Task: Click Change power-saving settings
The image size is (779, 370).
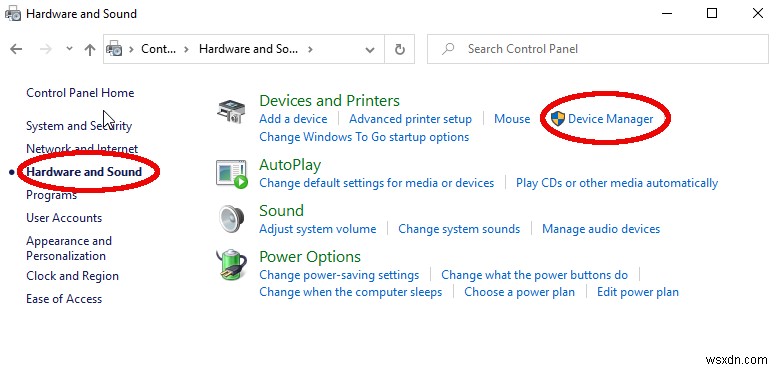Action: [339, 275]
